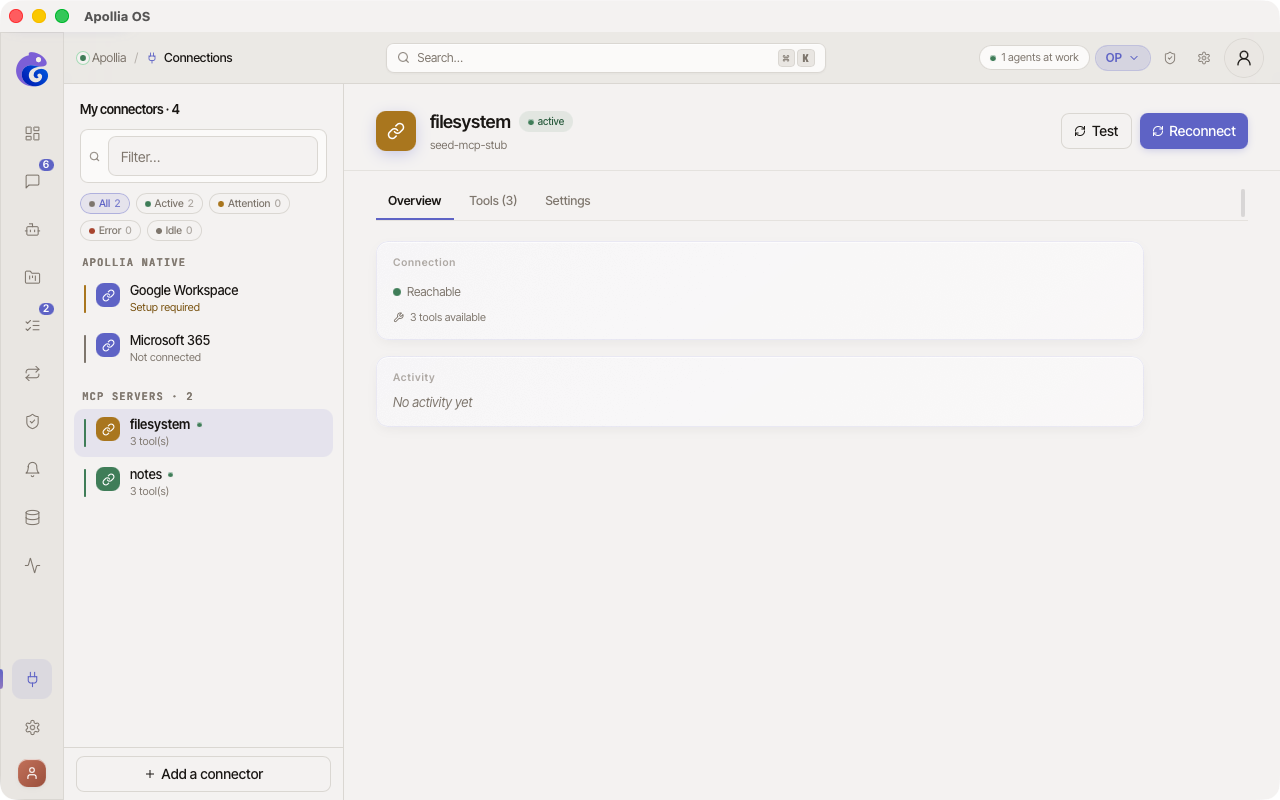1280x800 pixels.
Task: Click the Test button
Action: [1096, 131]
